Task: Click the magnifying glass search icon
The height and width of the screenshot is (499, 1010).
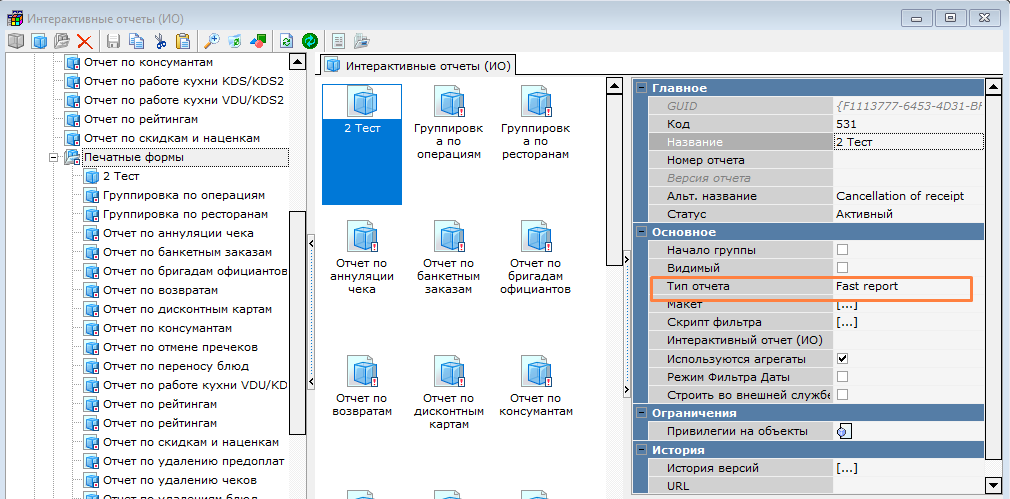Action: click(x=211, y=41)
